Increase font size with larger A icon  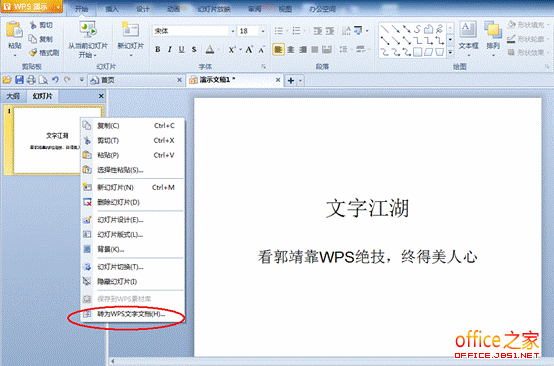(249, 49)
